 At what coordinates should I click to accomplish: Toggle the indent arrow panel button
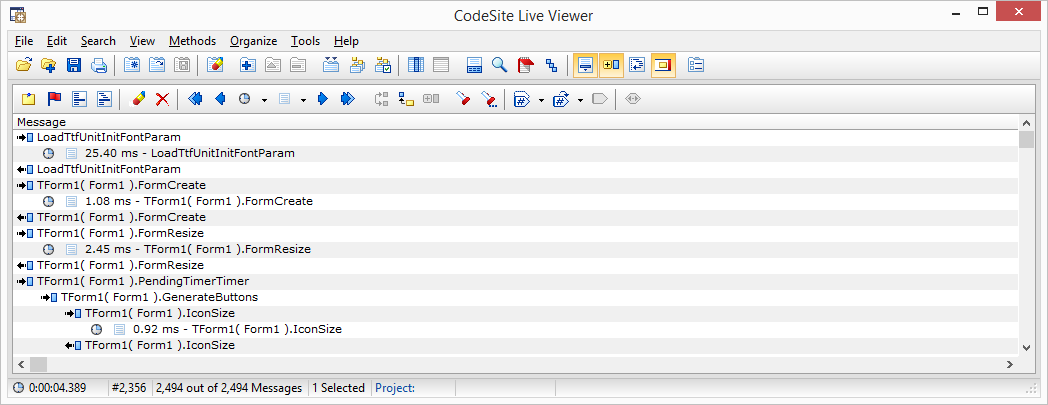637,65
